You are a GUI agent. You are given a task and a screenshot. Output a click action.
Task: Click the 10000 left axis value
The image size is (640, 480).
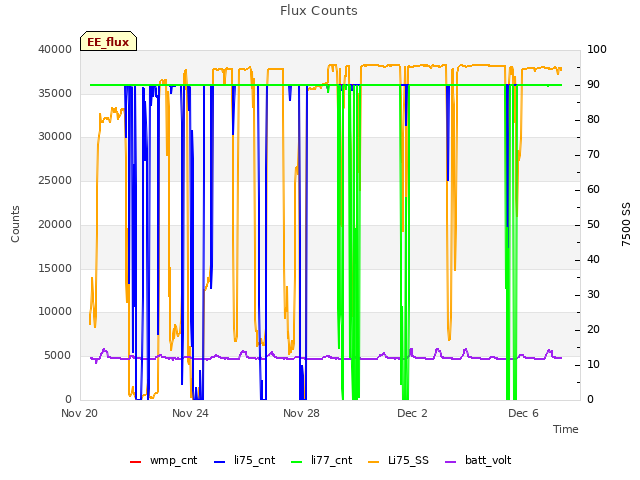click(x=55, y=312)
